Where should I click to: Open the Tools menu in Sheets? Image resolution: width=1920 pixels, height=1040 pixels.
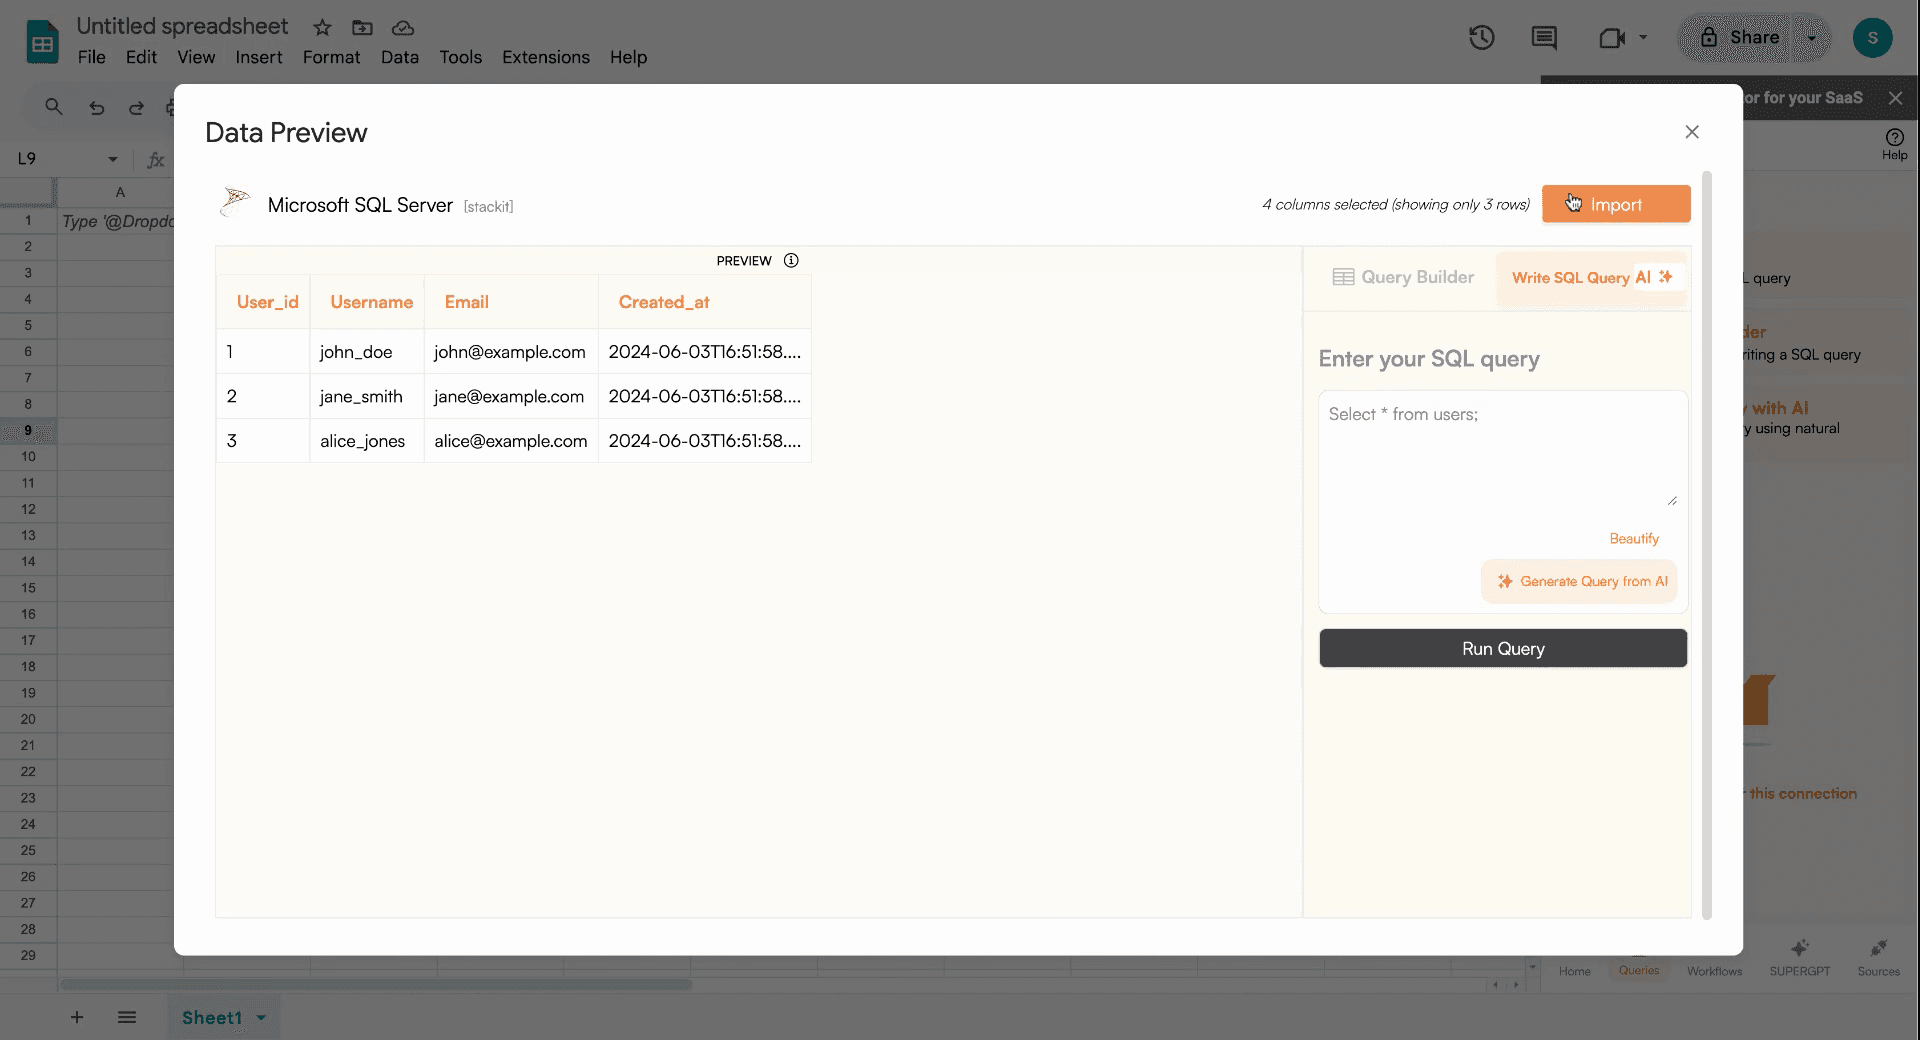pos(460,57)
